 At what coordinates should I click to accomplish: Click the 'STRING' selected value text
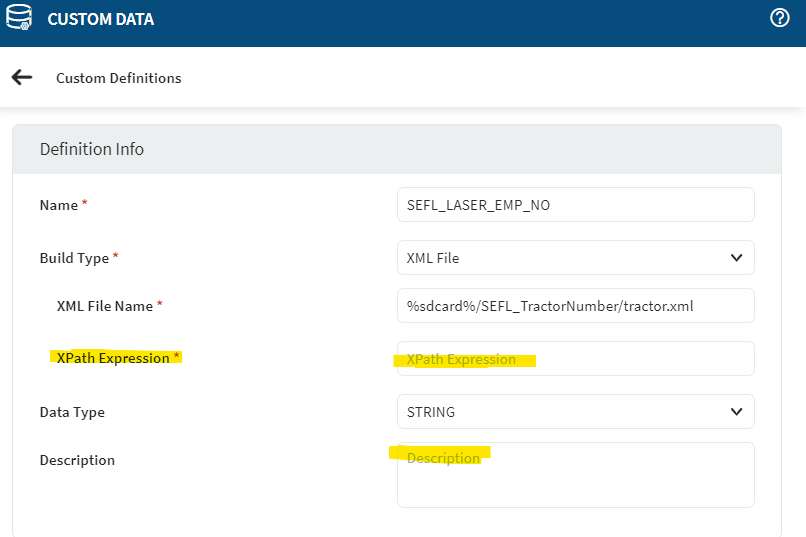point(431,412)
